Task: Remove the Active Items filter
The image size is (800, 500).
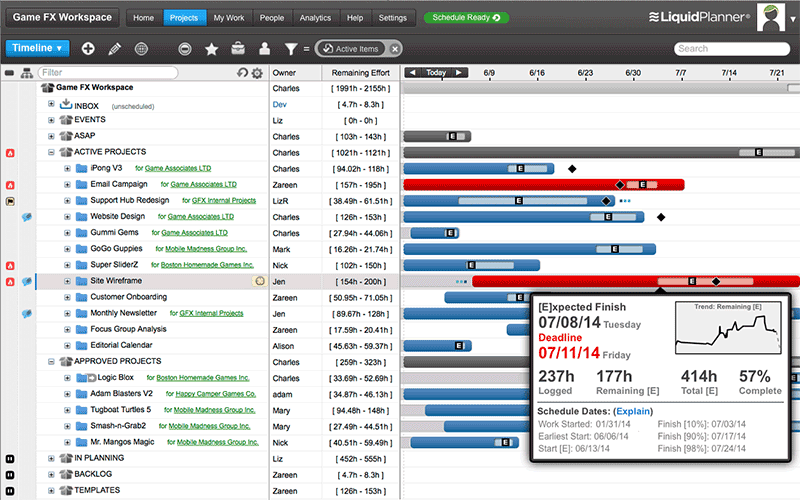Action: 394,49
